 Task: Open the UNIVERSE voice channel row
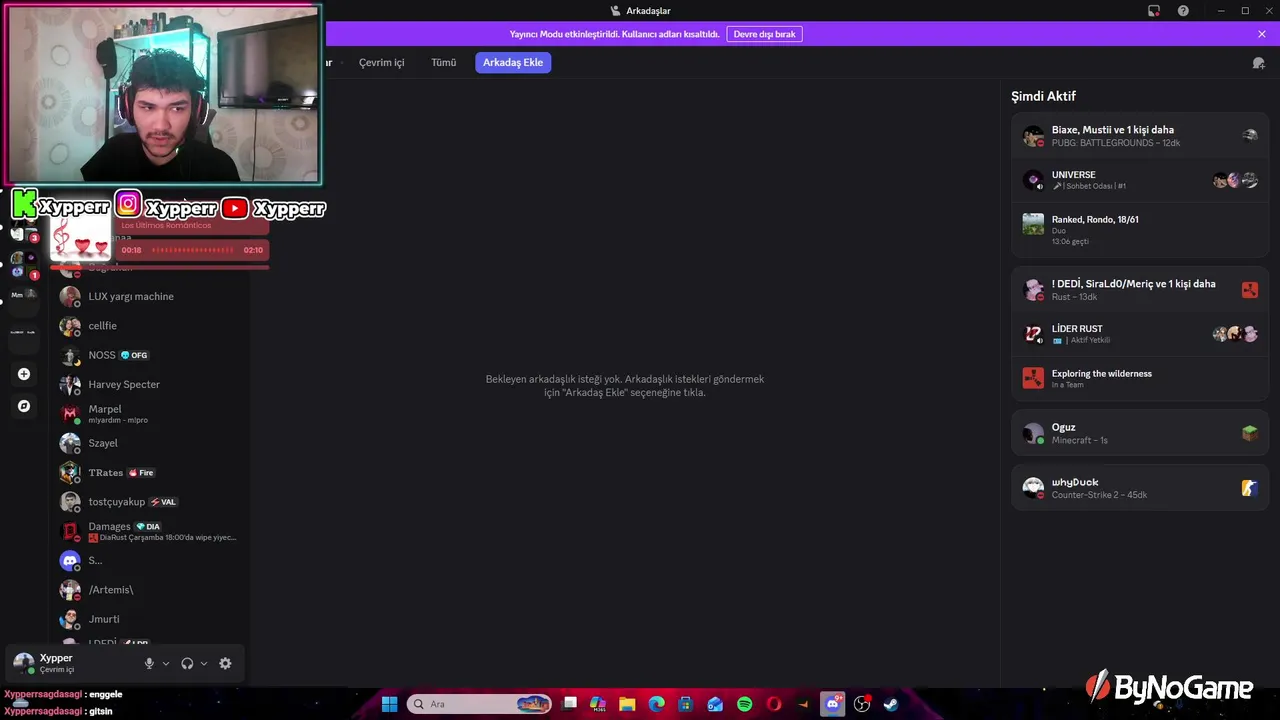[1140, 180]
